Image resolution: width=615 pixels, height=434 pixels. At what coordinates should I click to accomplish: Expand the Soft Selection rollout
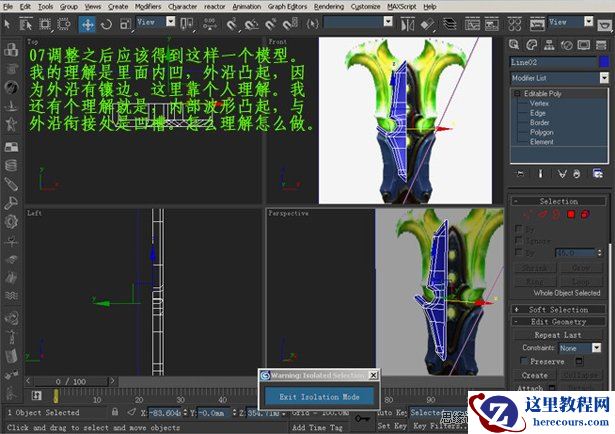tap(559, 309)
